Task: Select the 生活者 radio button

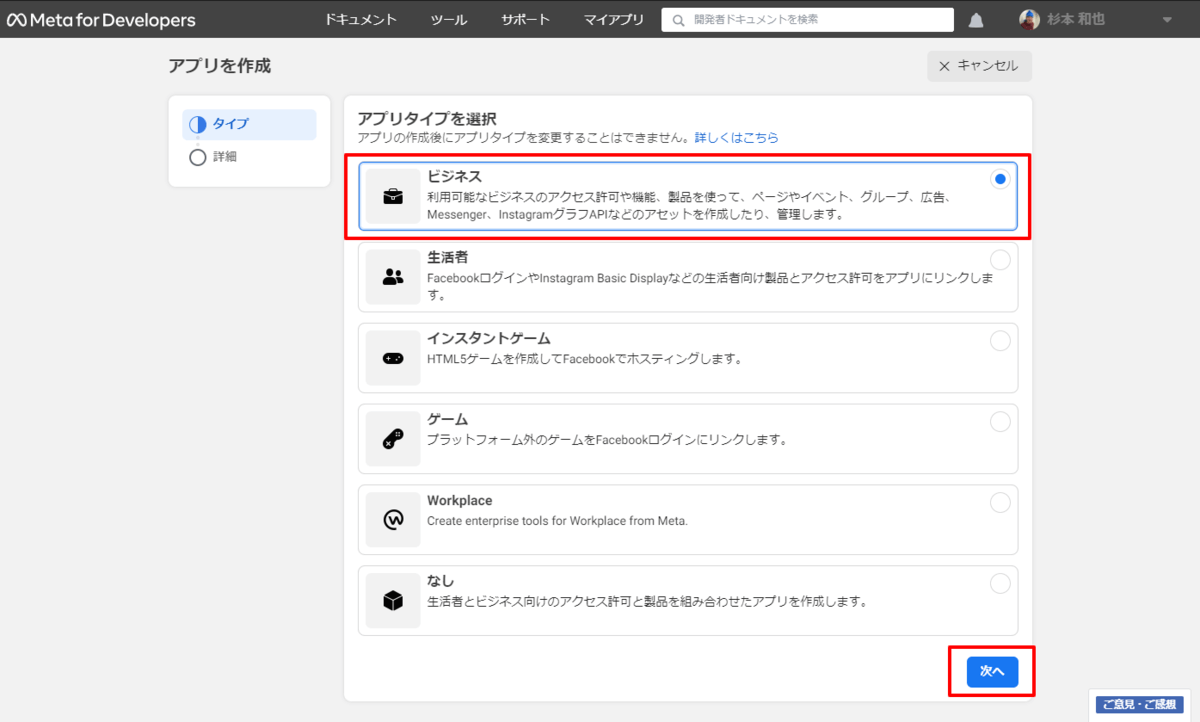Action: [1000, 260]
